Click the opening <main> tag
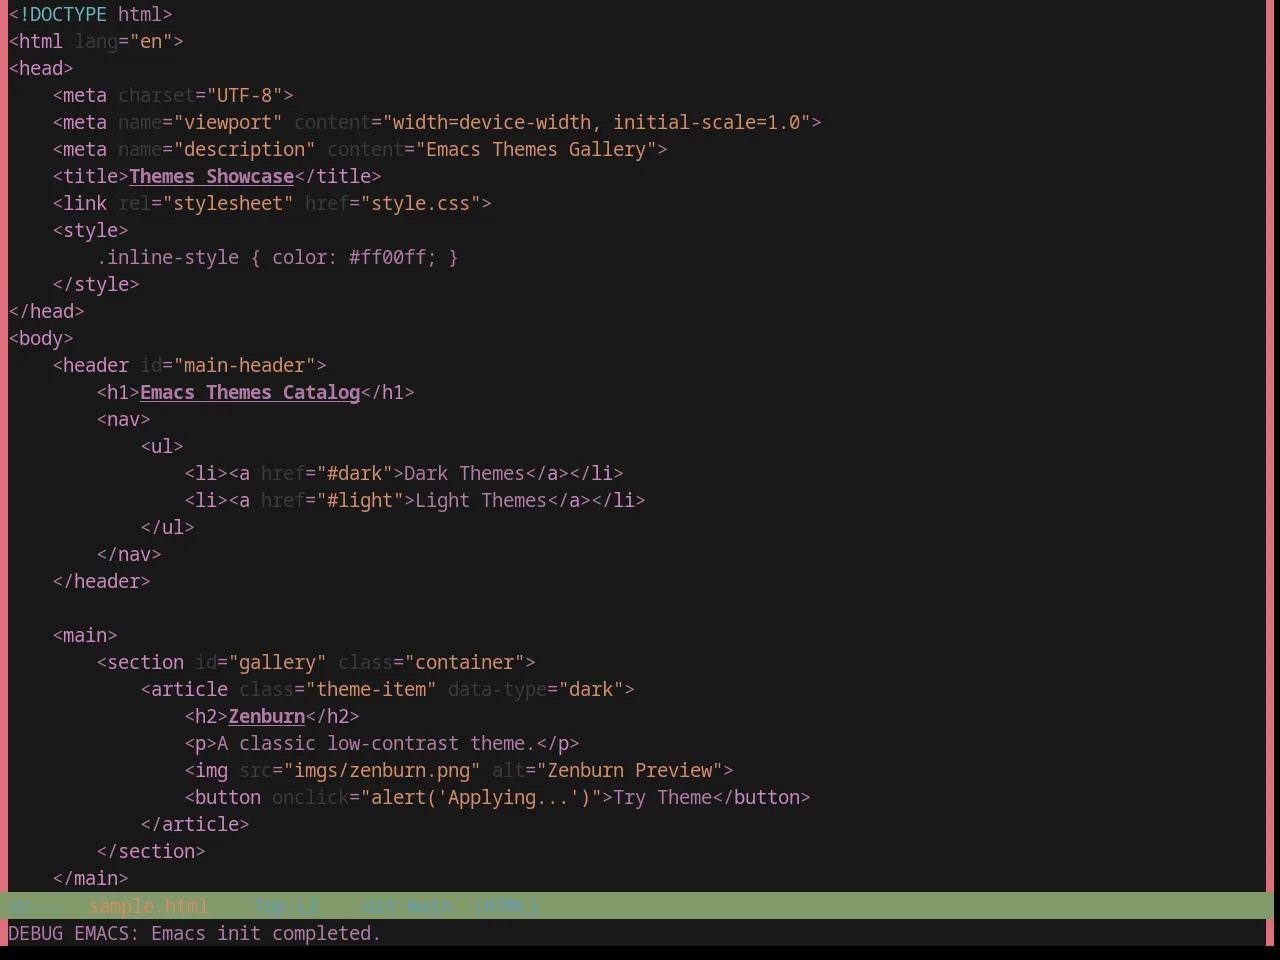This screenshot has height=960, width=1280. click(85, 635)
